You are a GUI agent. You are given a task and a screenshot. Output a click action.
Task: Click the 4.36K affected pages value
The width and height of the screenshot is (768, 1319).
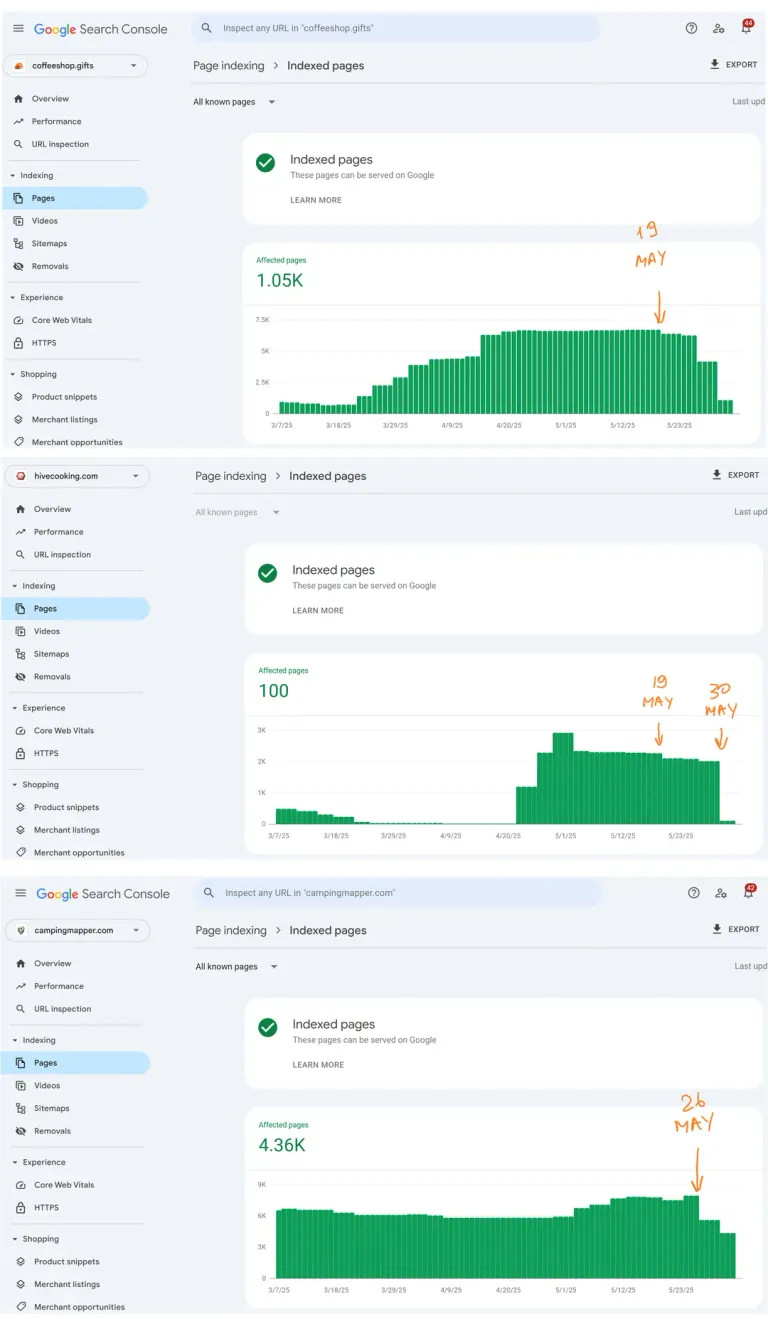click(282, 1145)
